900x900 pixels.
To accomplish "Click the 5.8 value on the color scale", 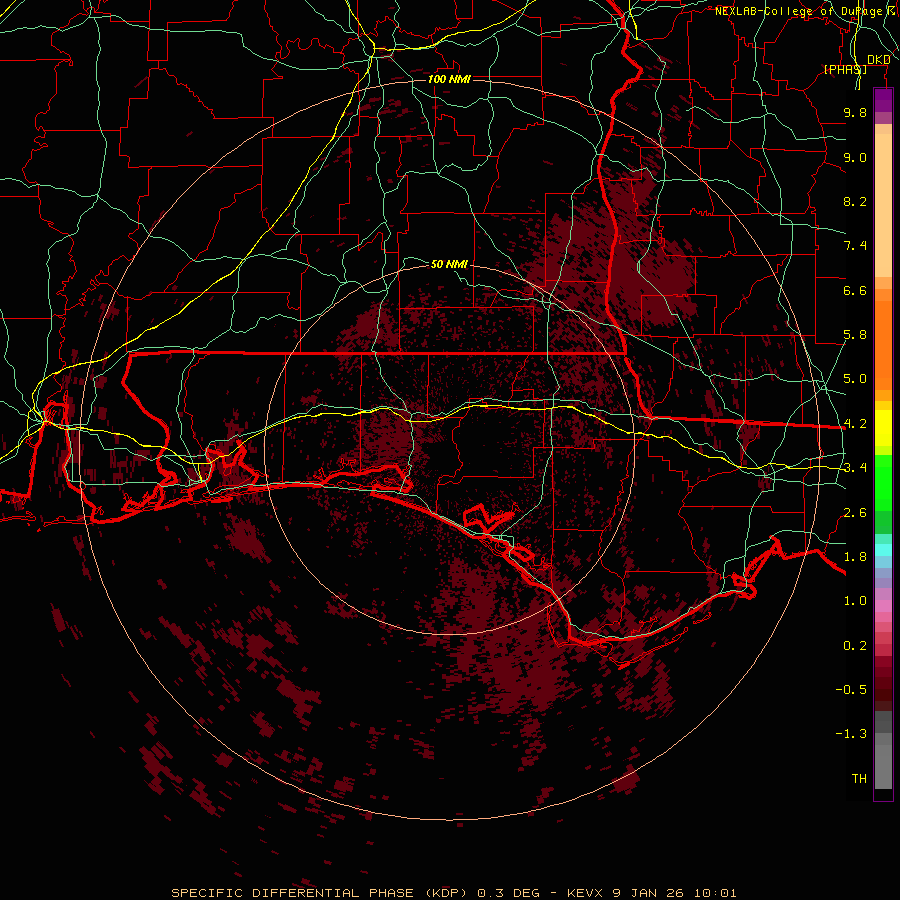I will point(855,335).
